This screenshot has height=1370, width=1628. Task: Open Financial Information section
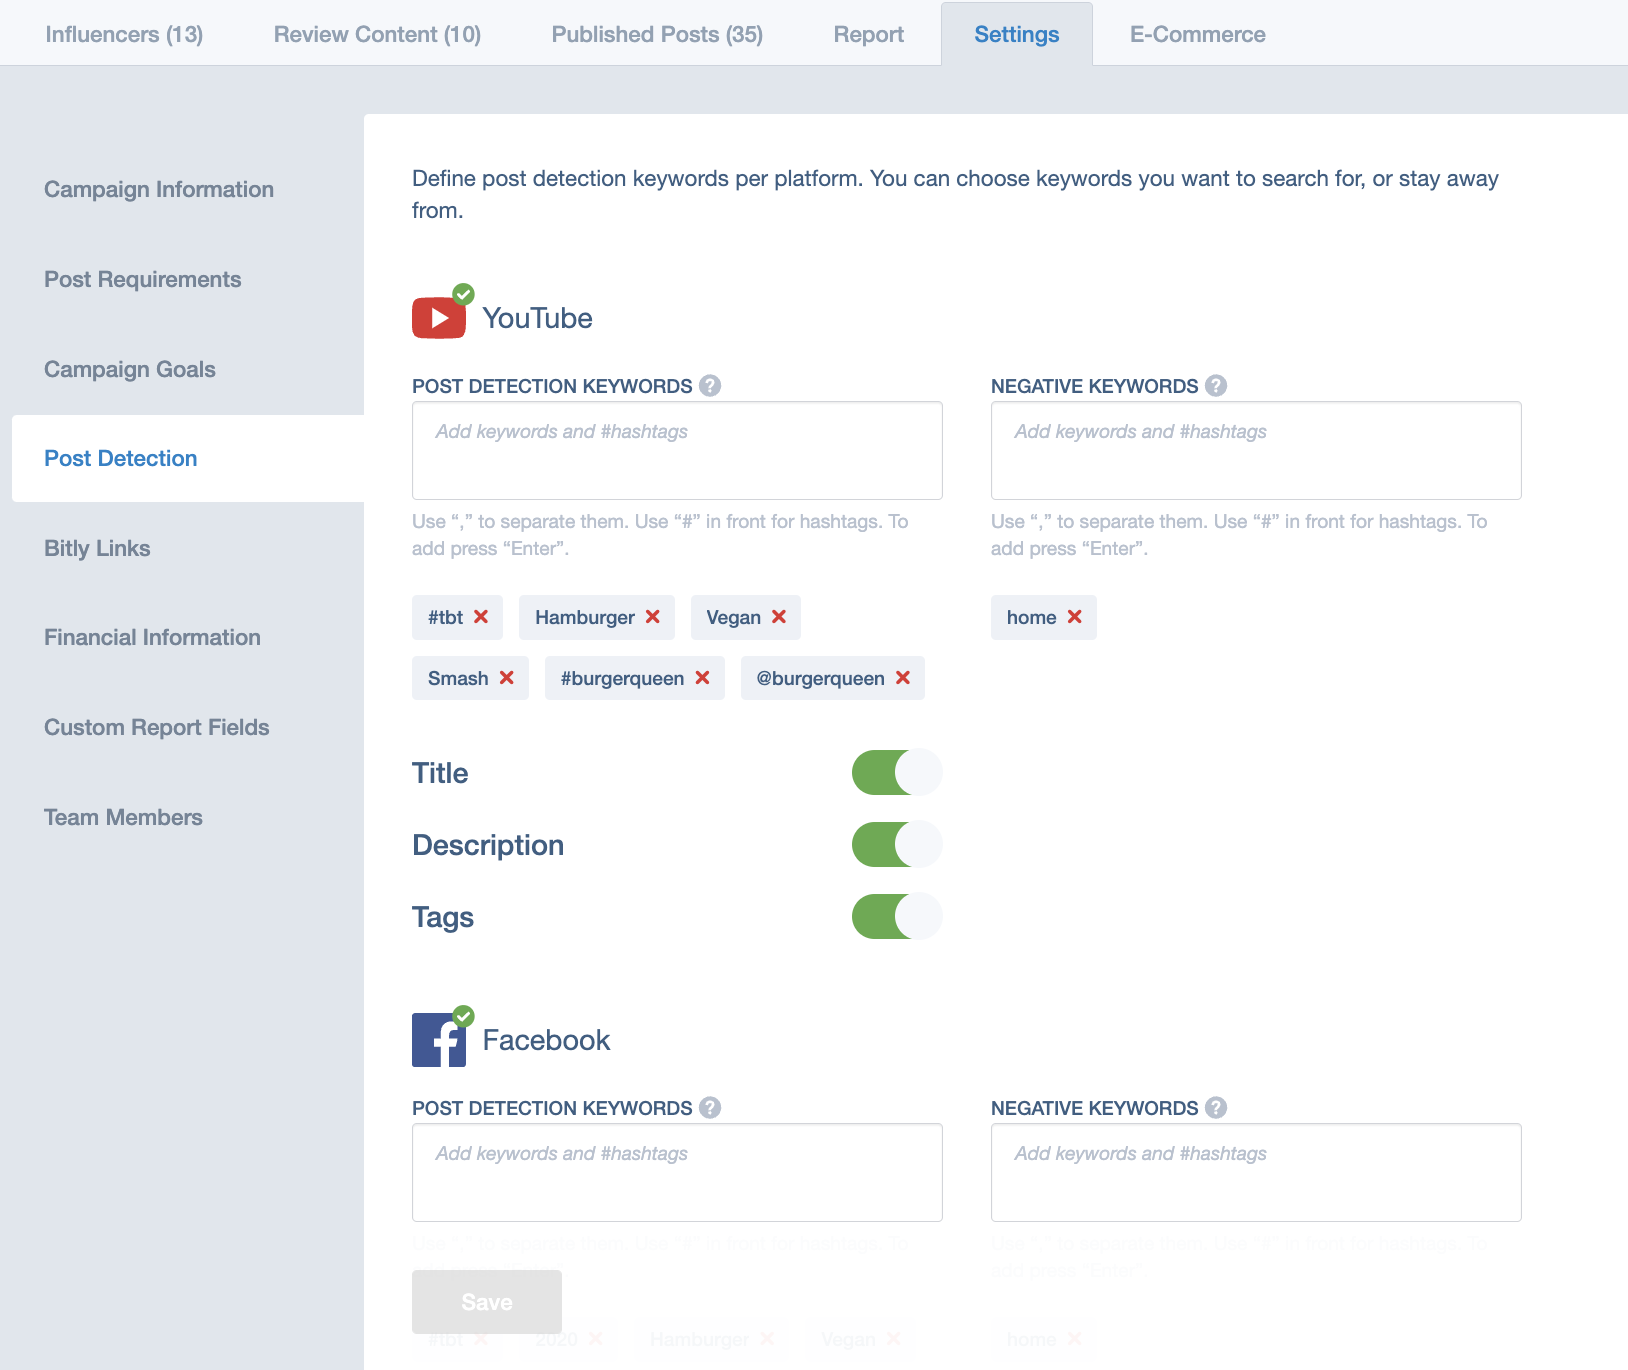coord(152,637)
